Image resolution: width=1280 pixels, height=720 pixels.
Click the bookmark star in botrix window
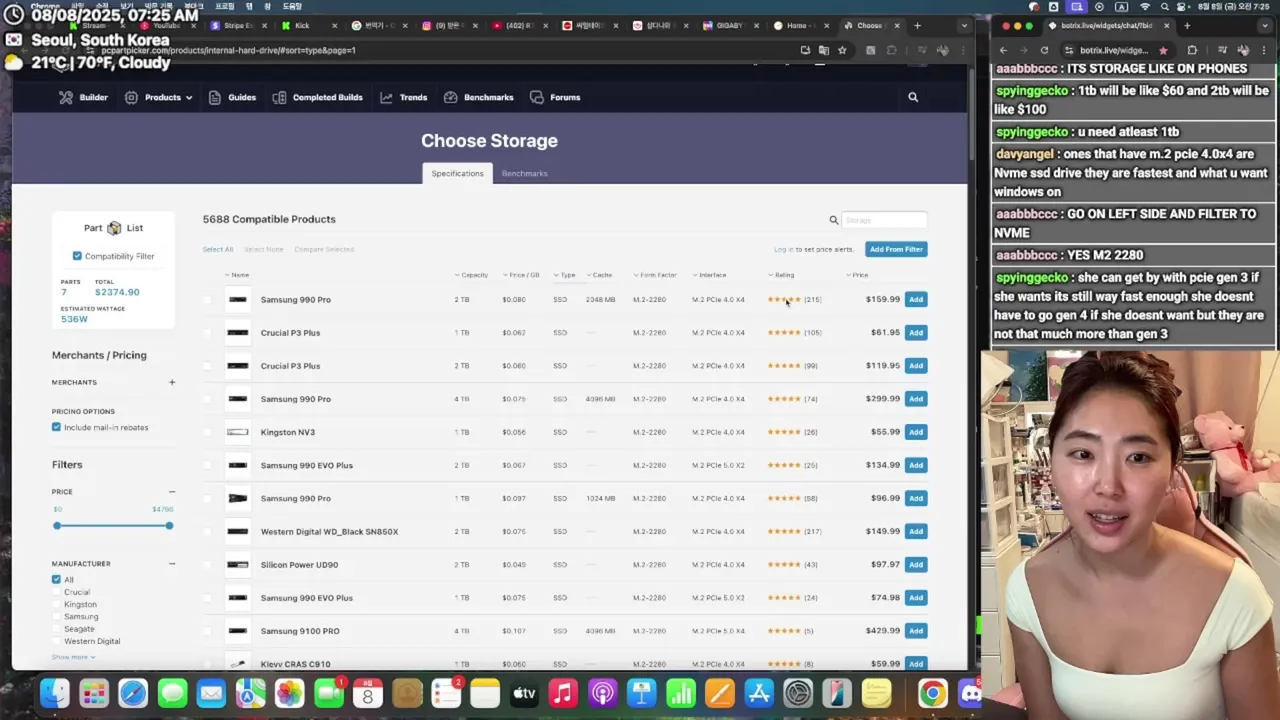pyautogui.click(x=1163, y=50)
